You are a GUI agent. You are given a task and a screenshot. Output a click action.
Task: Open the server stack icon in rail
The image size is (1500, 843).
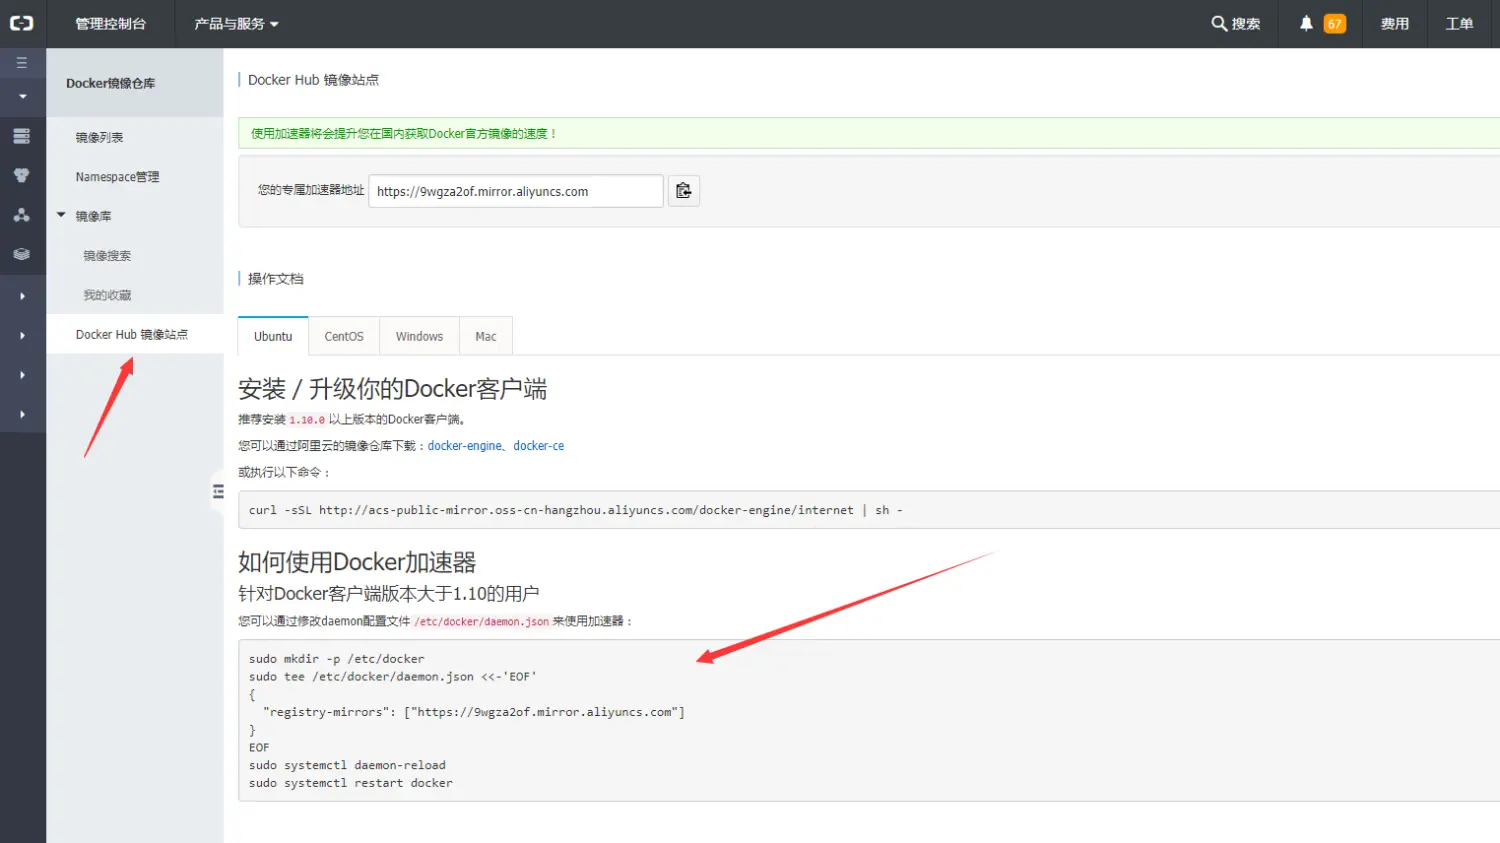[x=21, y=136]
